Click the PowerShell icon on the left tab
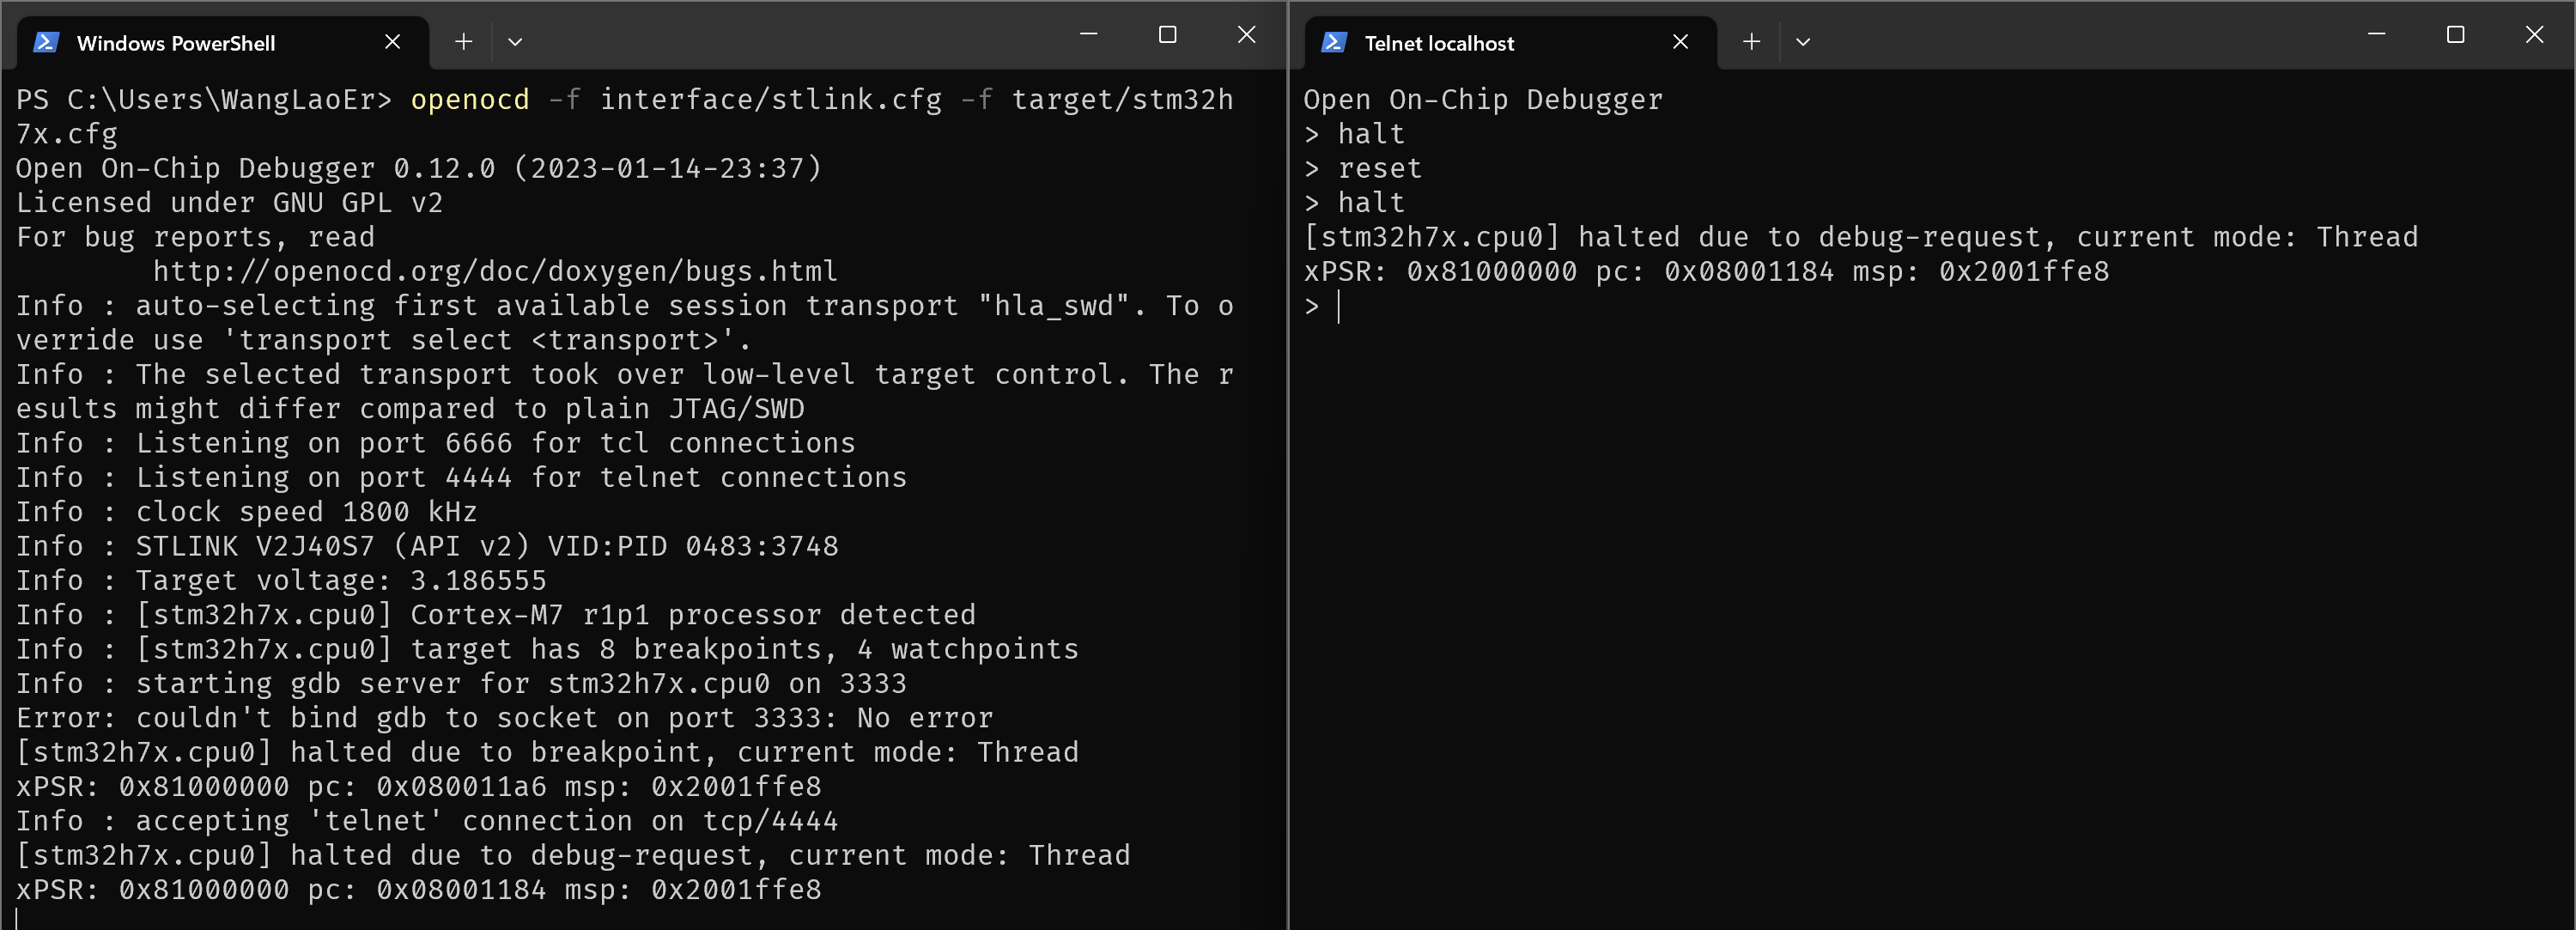 pos(47,42)
